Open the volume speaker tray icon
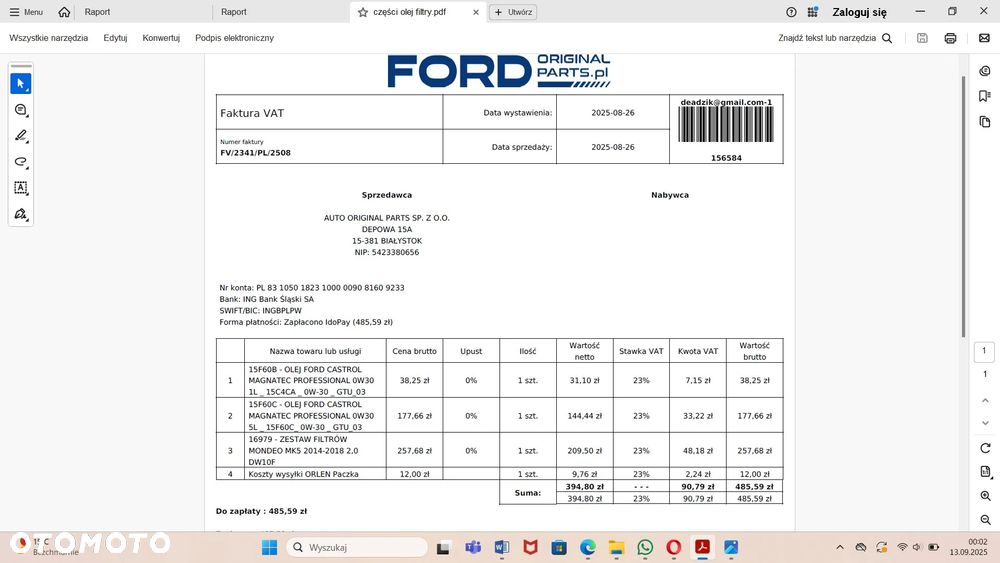1000x563 pixels. click(917, 547)
